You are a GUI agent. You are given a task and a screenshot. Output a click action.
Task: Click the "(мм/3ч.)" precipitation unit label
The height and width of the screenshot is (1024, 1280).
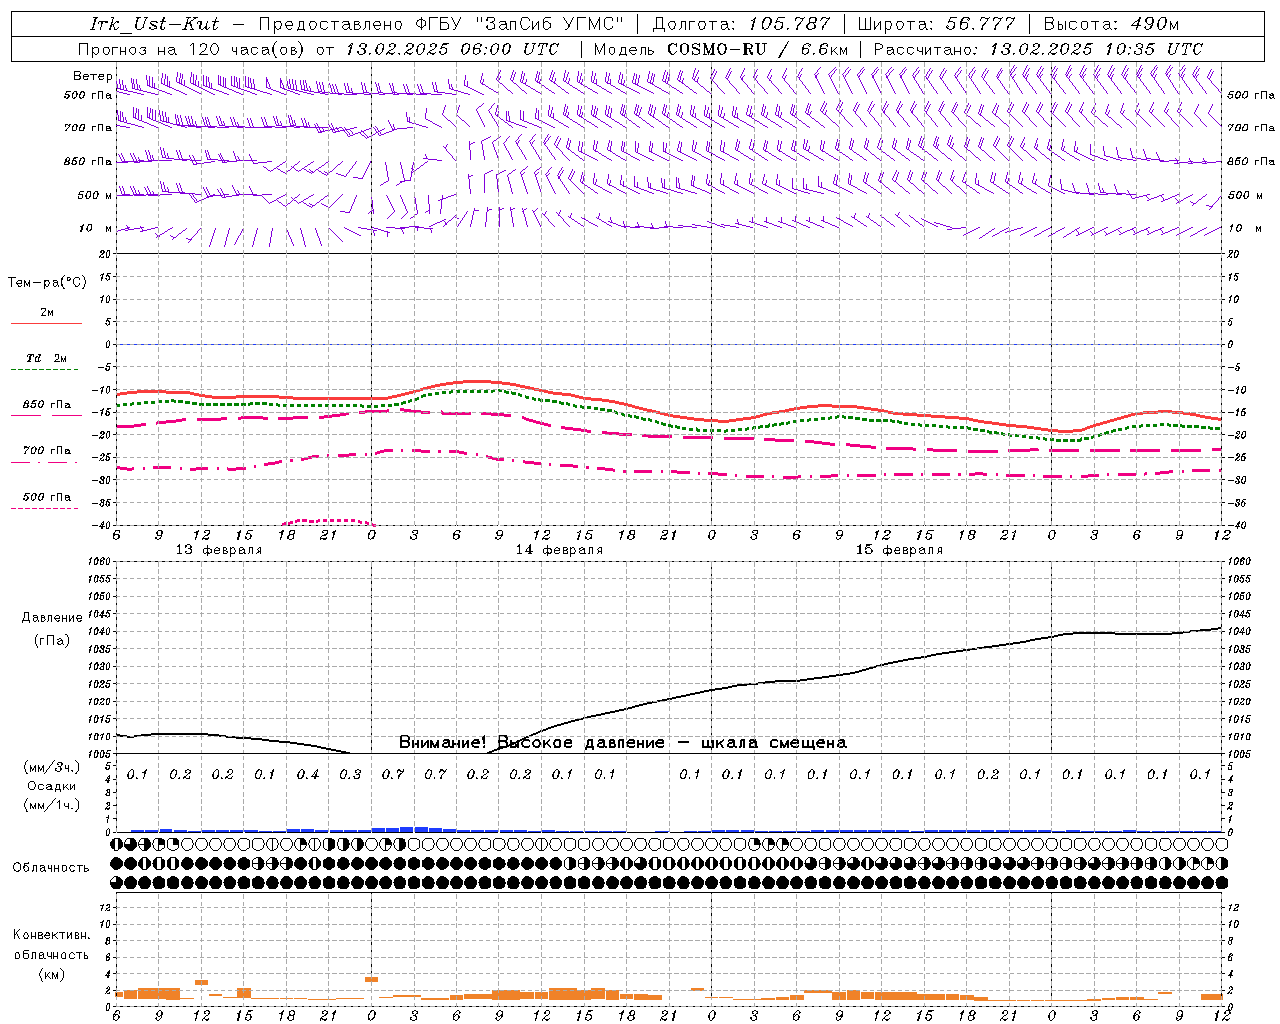tap(52, 767)
